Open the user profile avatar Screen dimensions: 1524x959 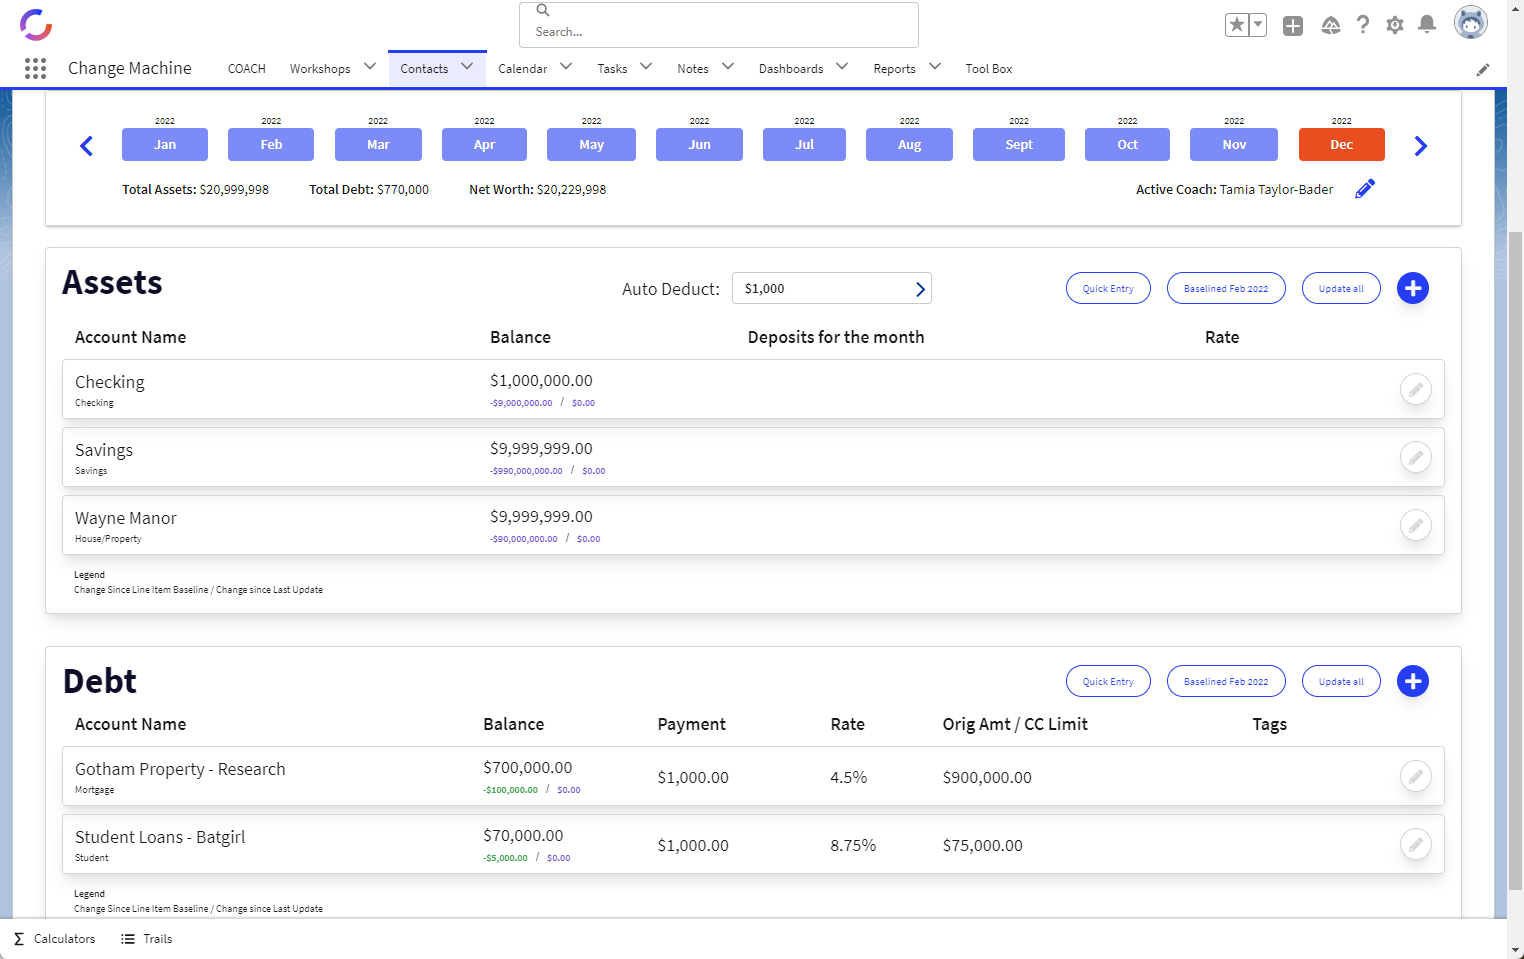[x=1471, y=23]
